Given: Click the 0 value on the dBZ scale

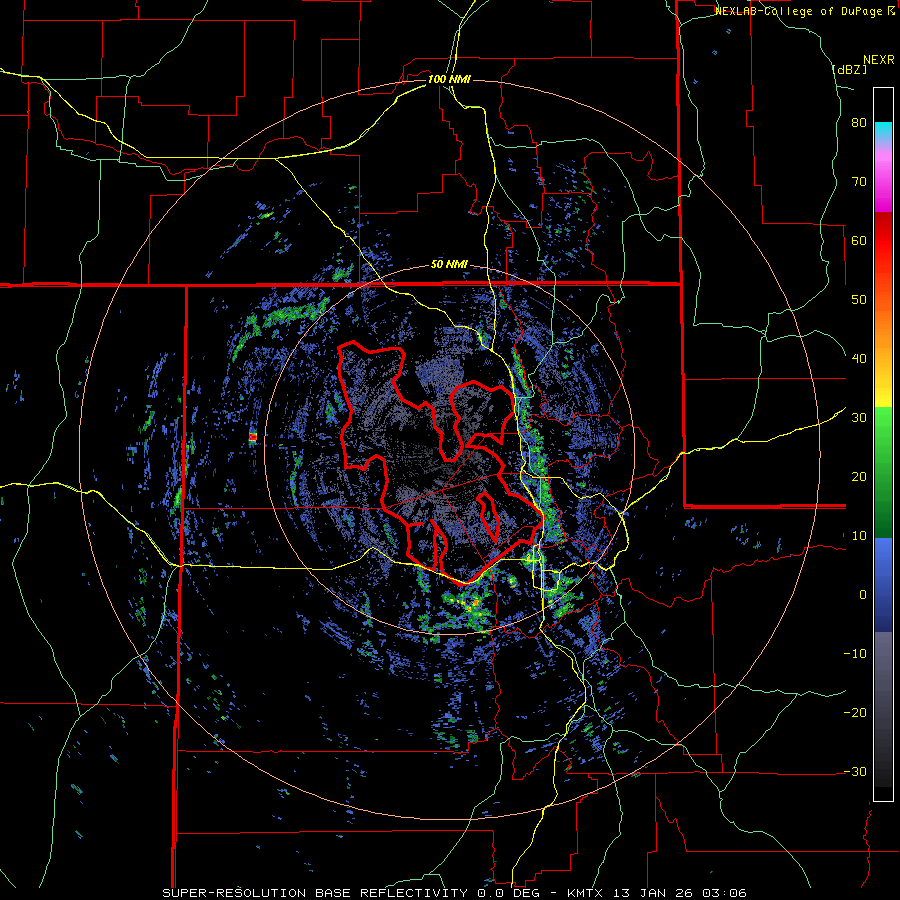Looking at the screenshot, I should (863, 595).
